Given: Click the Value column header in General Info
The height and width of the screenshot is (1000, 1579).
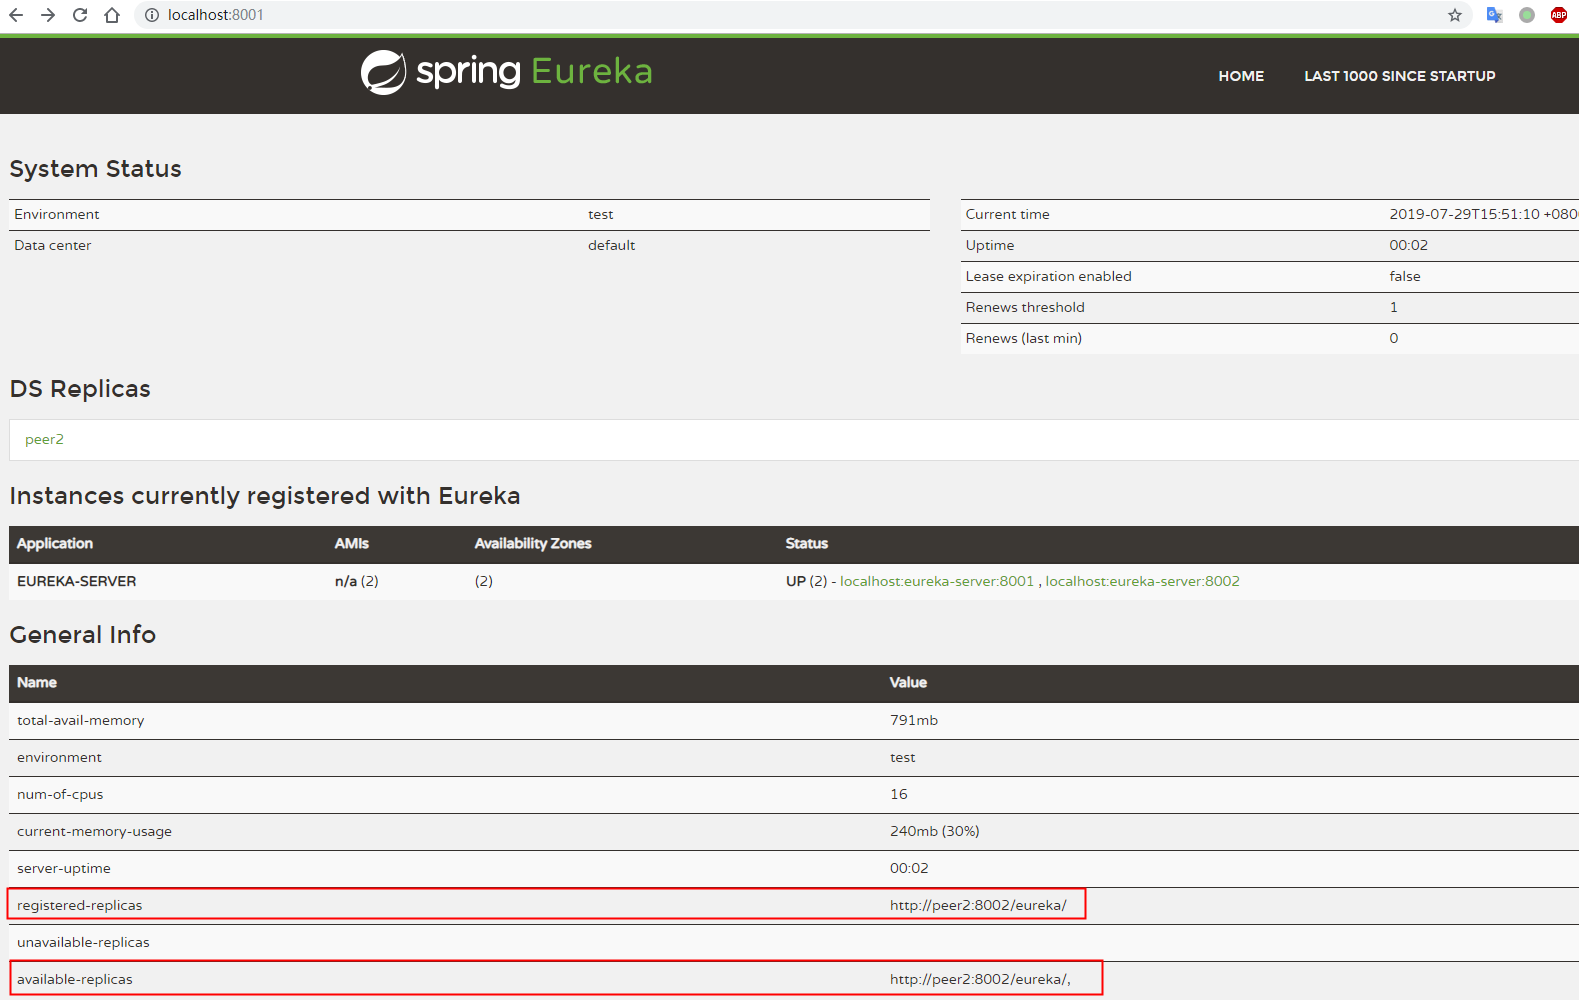Looking at the screenshot, I should click(x=909, y=682).
